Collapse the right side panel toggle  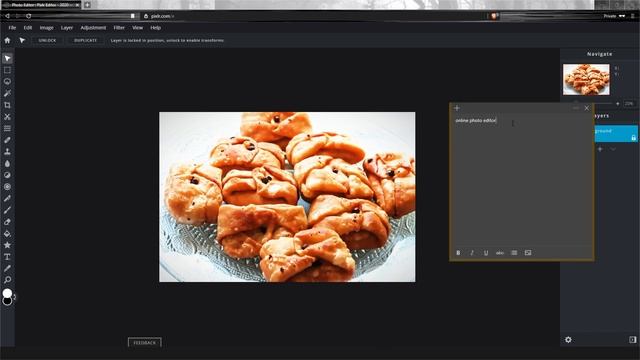[x=632, y=340]
